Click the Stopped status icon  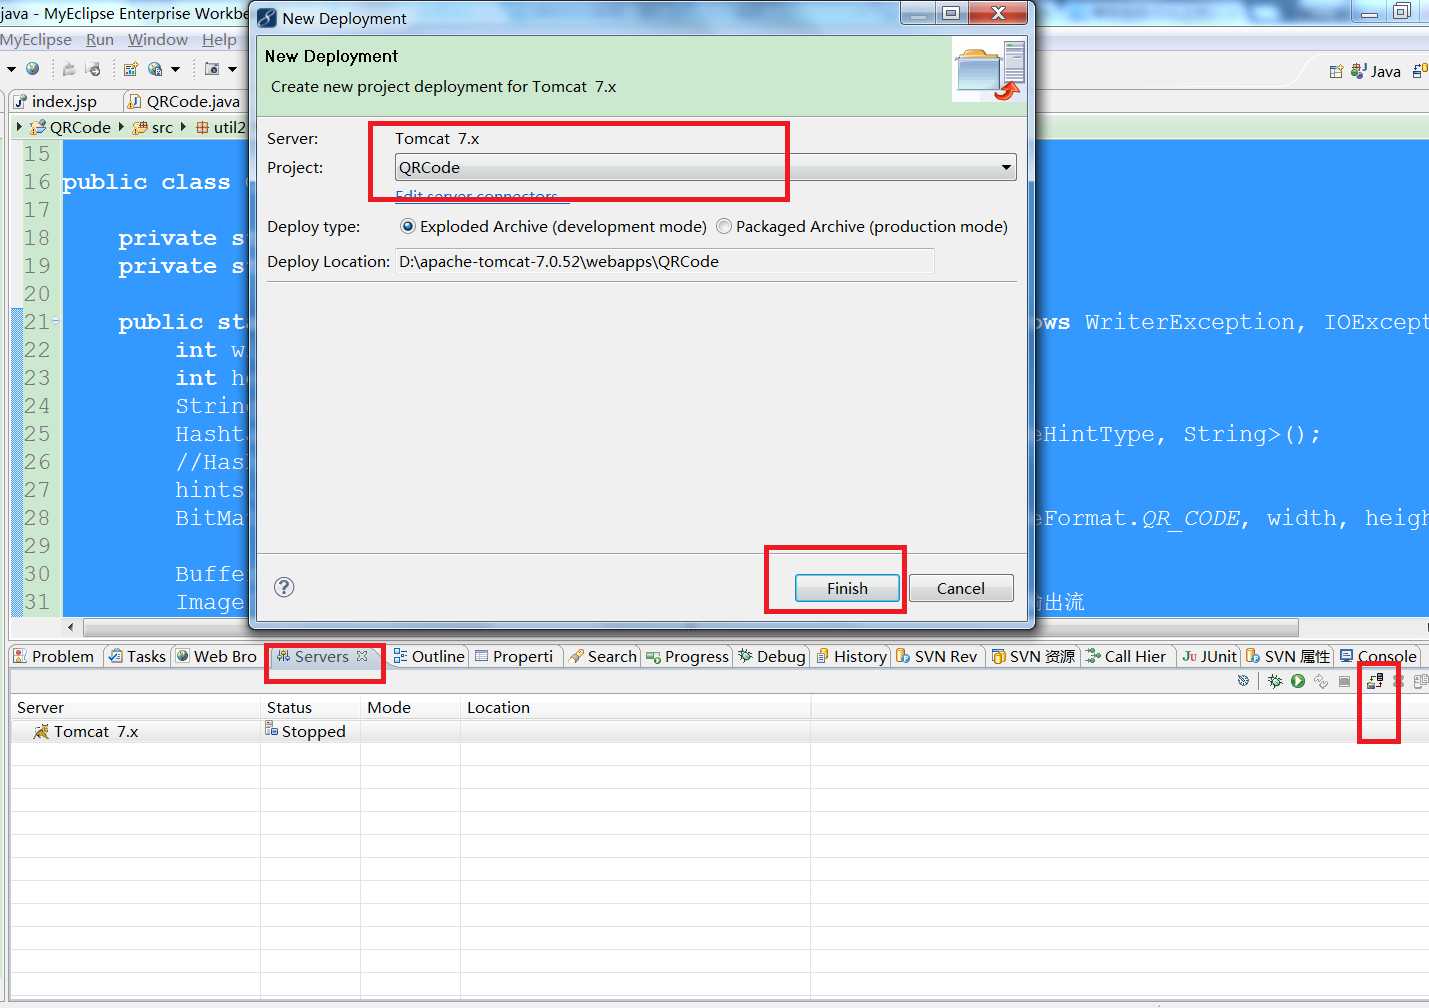[271, 729]
